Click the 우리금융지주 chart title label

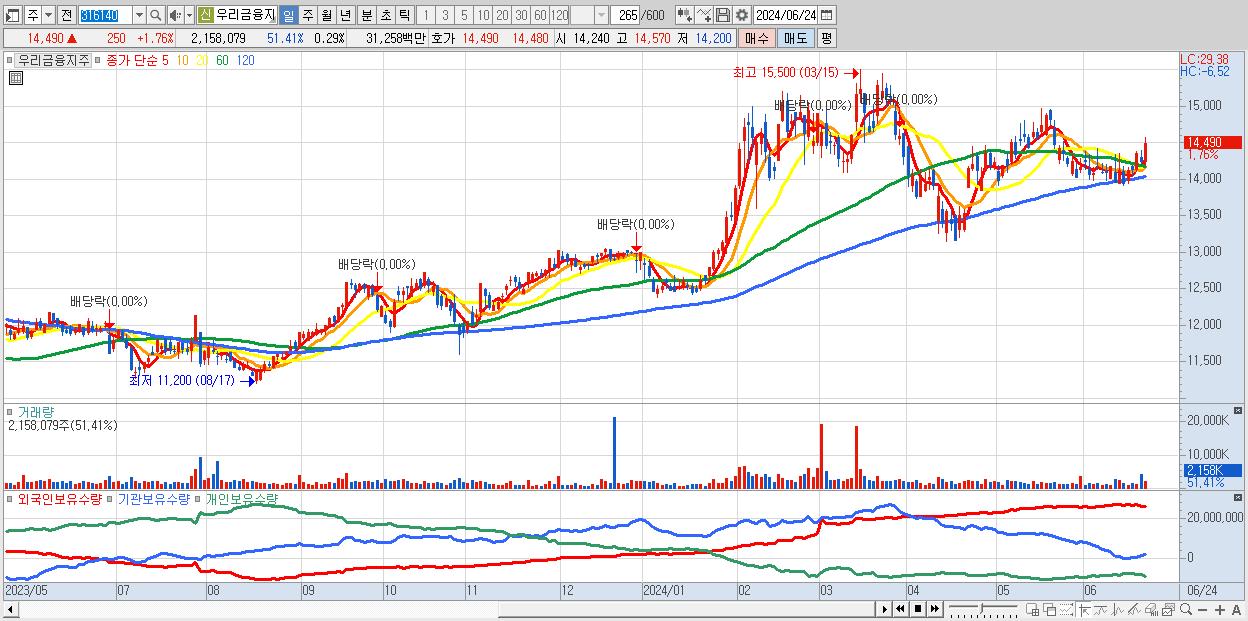pos(54,60)
